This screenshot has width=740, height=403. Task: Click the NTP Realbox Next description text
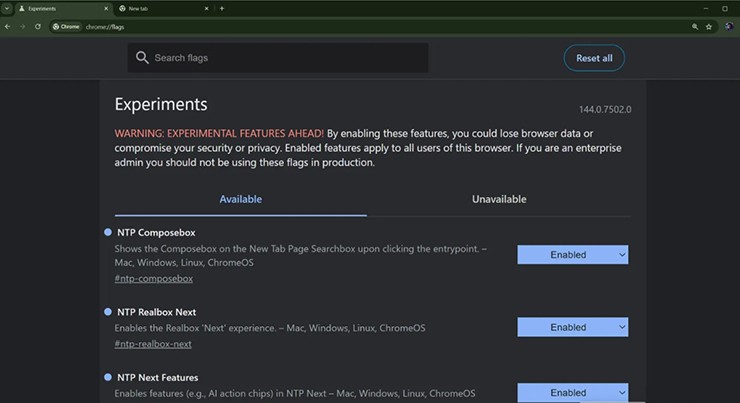[270, 328]
